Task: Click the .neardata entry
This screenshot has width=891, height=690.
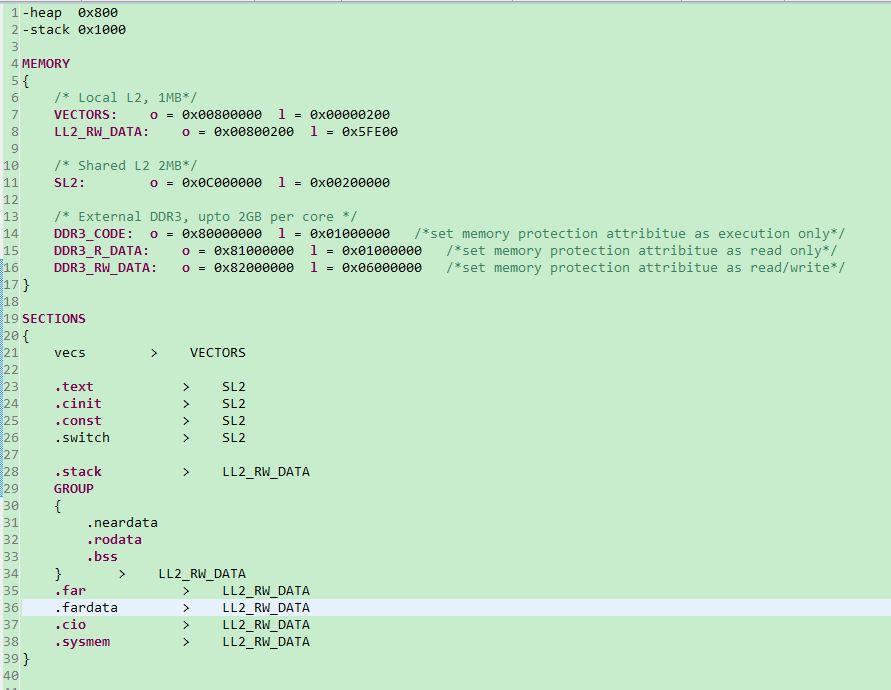Action: [x=122, y=523]
